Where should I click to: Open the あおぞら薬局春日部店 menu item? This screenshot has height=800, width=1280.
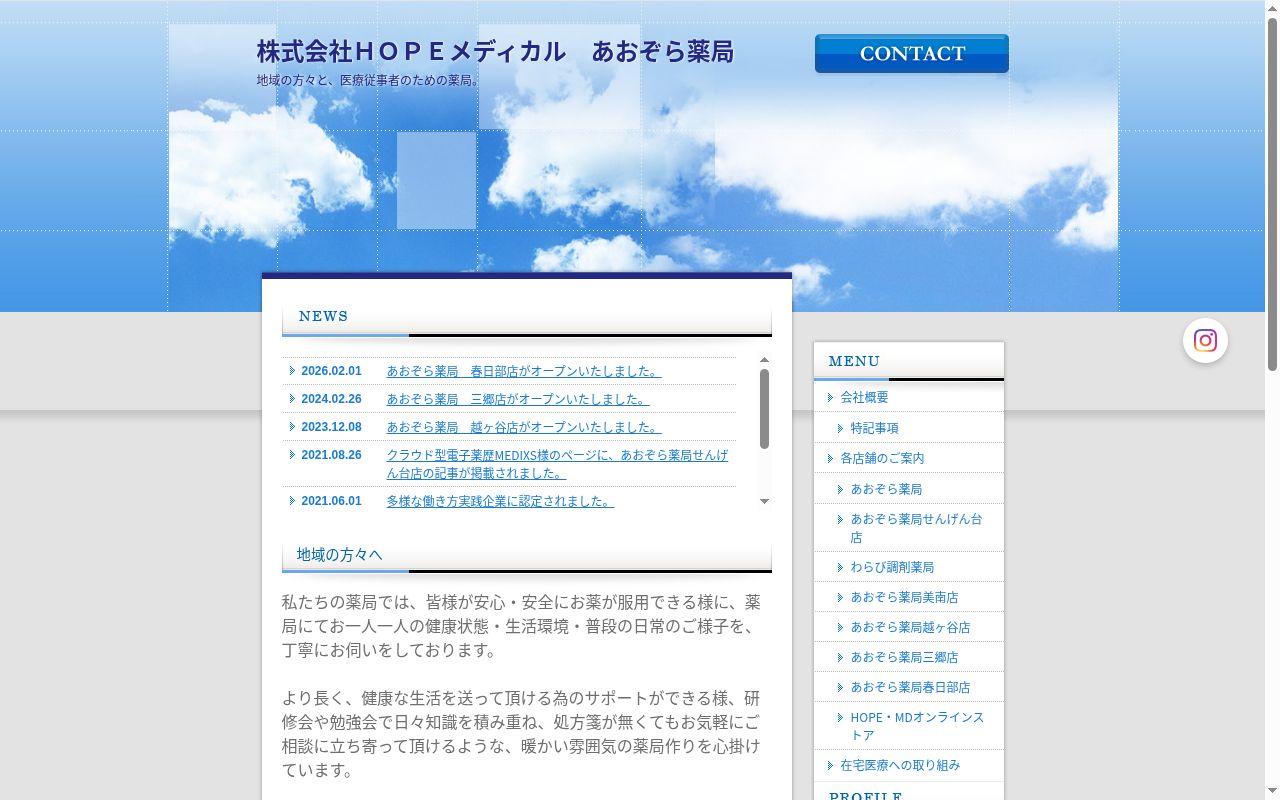pyautogui.click(x=909, y=687)
